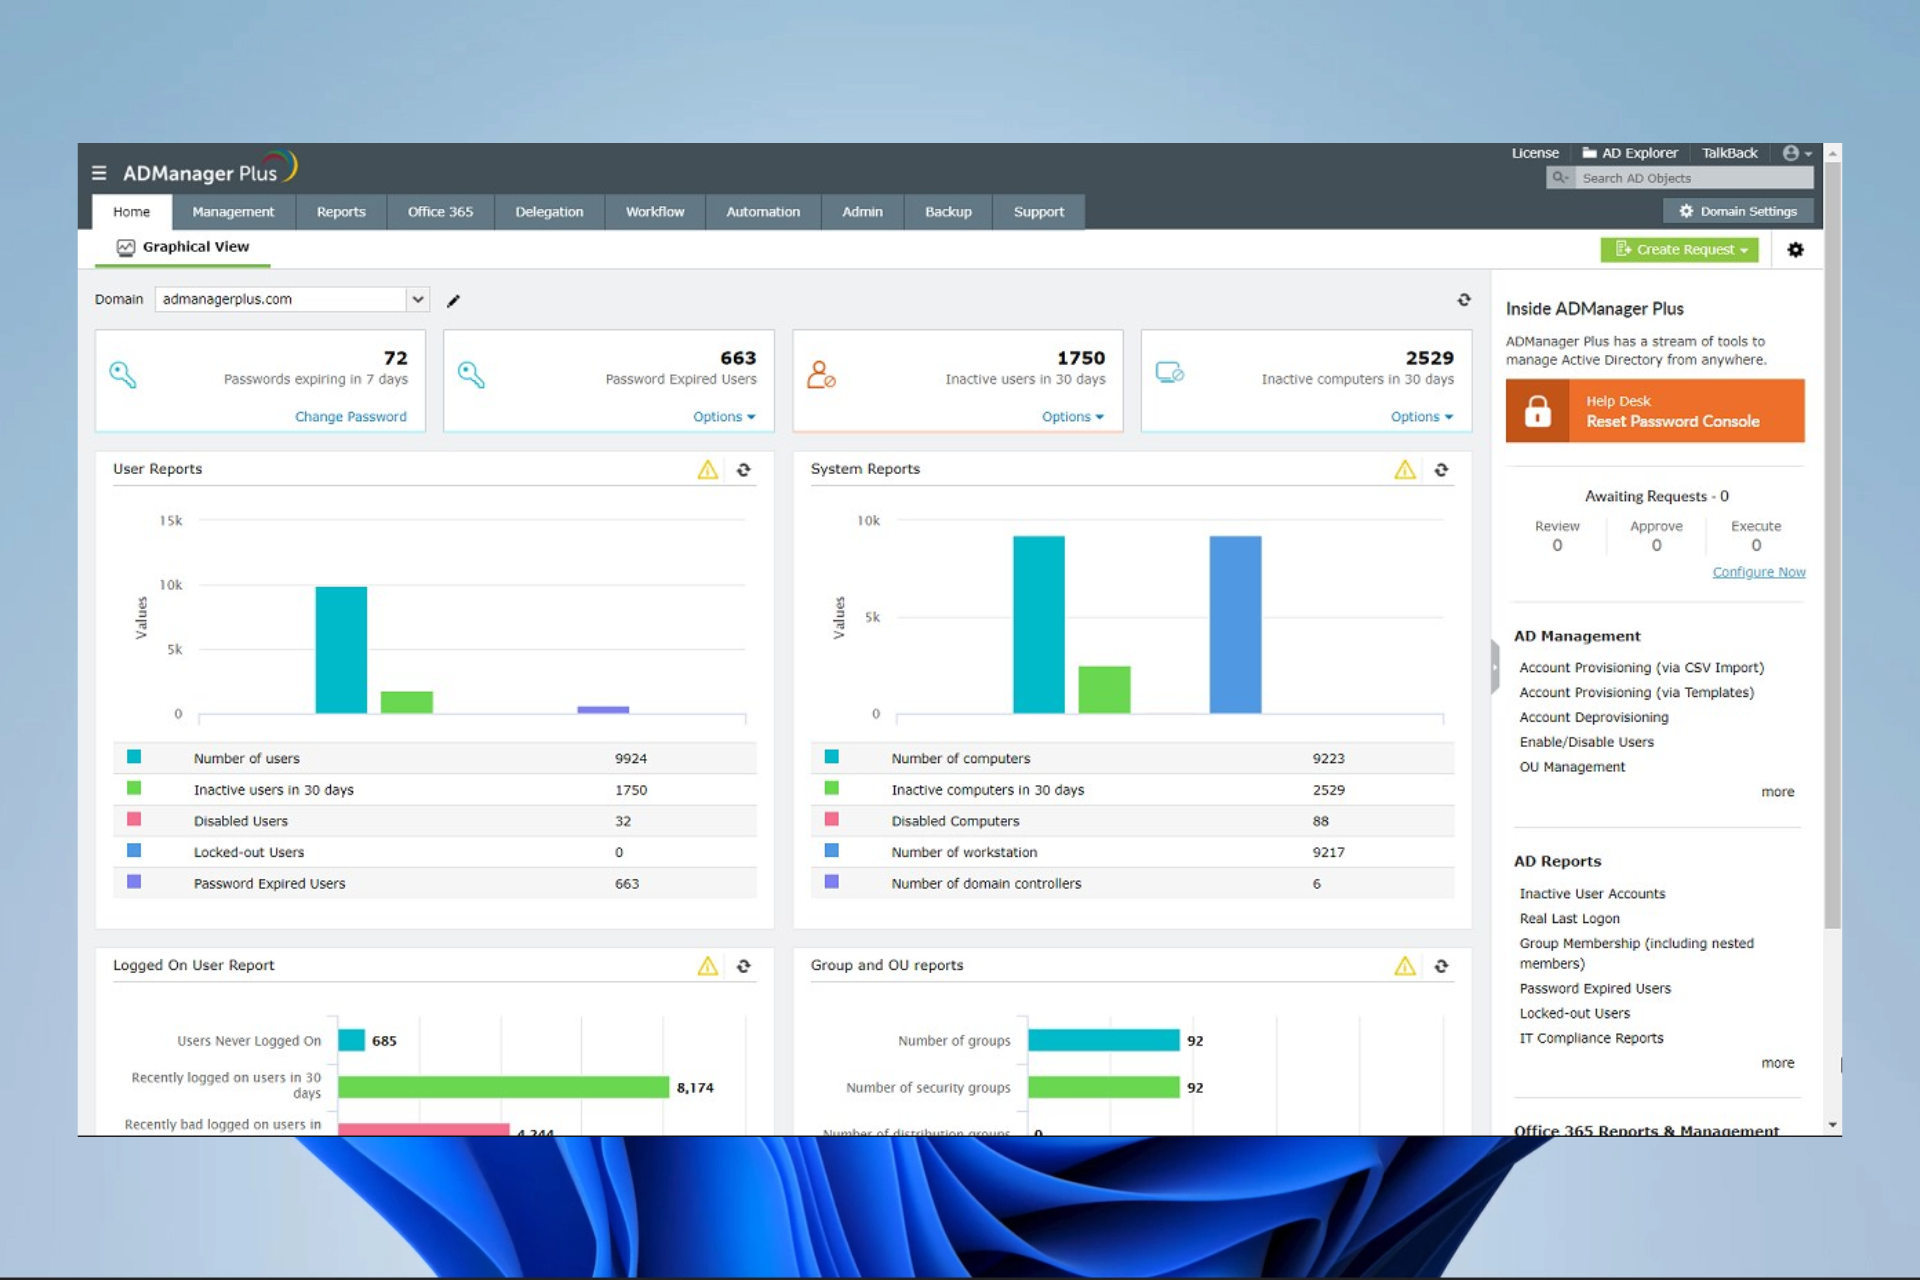Expand Password Expired Users Options menu

pos(724,417)
